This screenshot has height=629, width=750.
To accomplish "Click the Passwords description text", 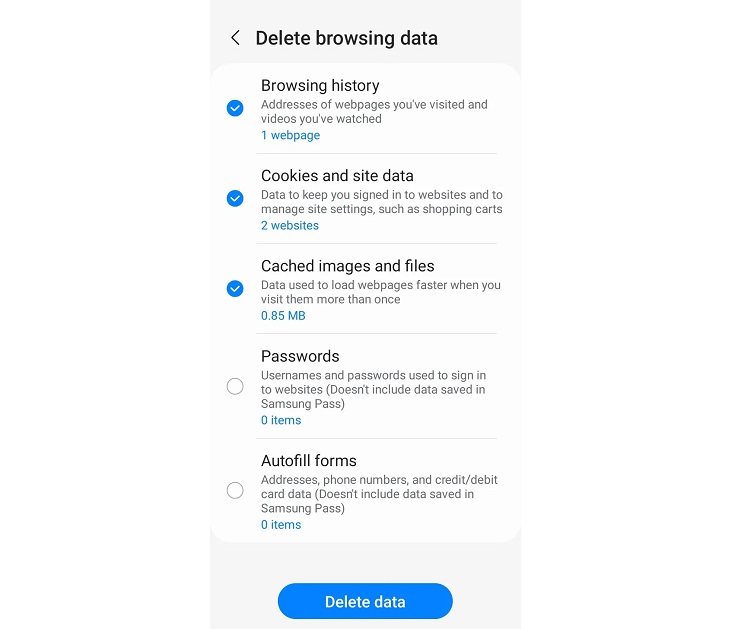I will tap(373, 389).
